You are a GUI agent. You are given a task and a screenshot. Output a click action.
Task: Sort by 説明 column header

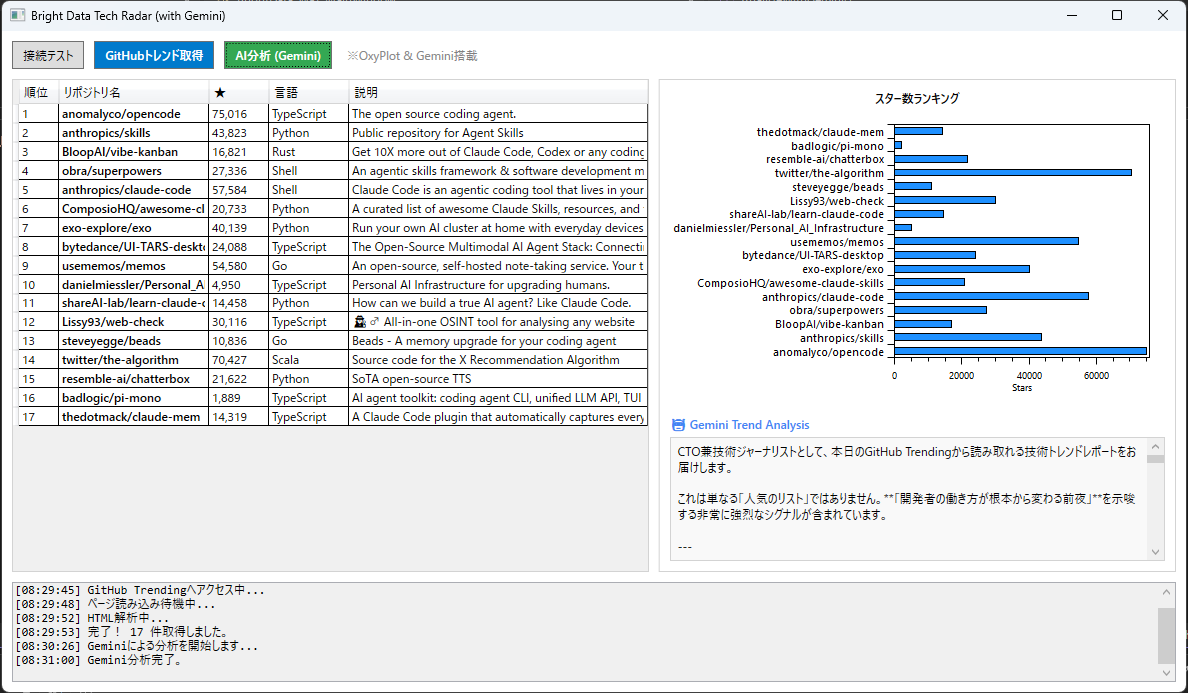(498, 92)
